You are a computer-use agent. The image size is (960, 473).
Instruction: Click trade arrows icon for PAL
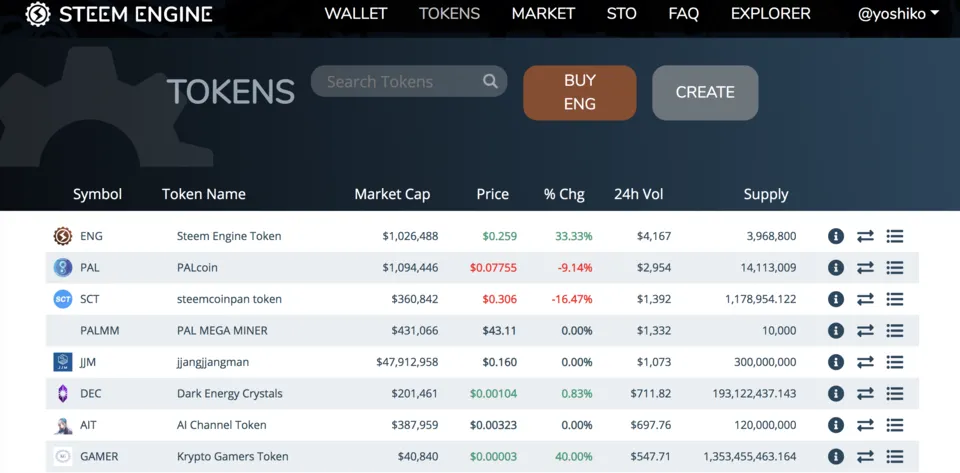[x=865, y=267]
